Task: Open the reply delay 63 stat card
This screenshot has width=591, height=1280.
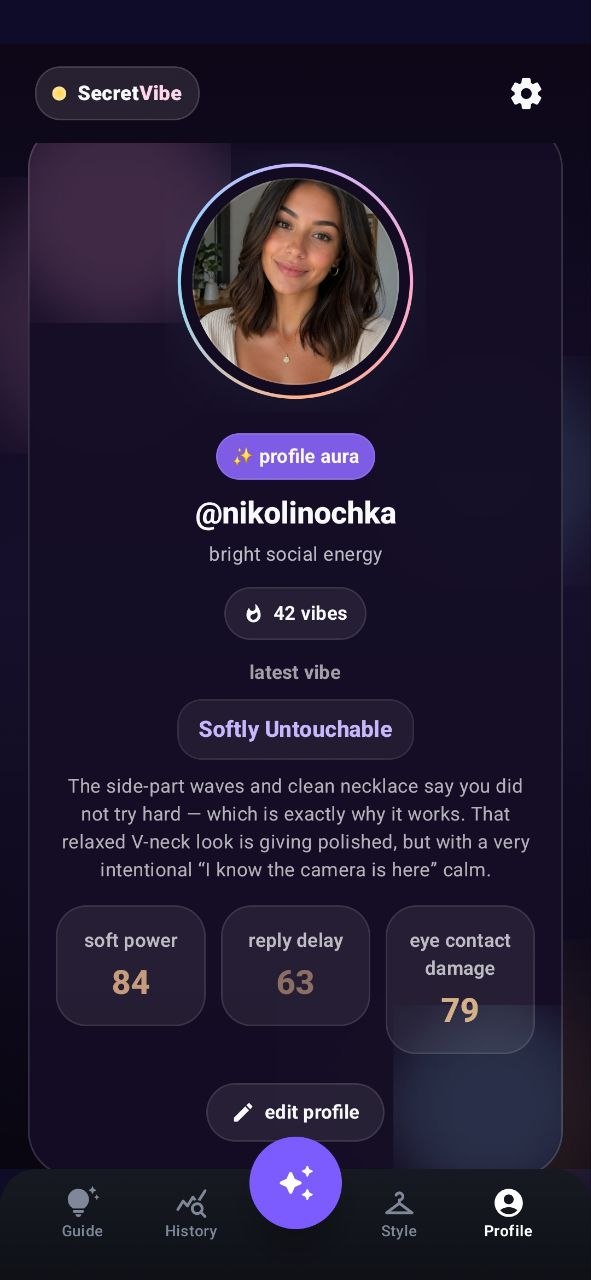Action: [295, 965]
